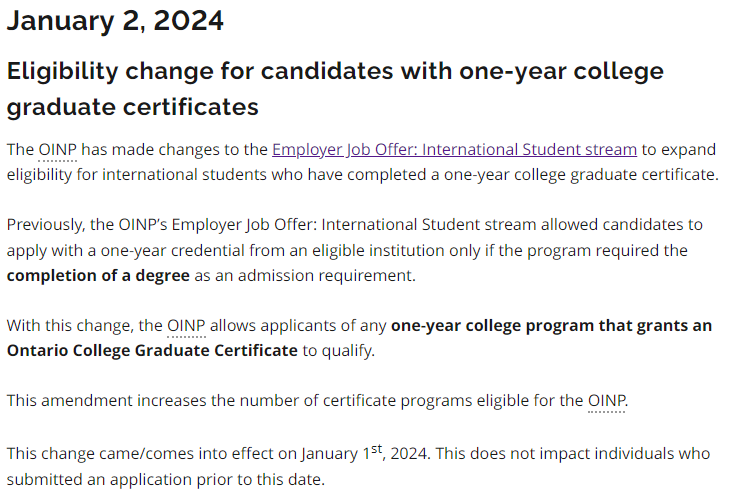Image resolution: width=734 pixels, height=496 pixels.
Task: Click the "graduate certificates" heading line
Action: point(132,107)
